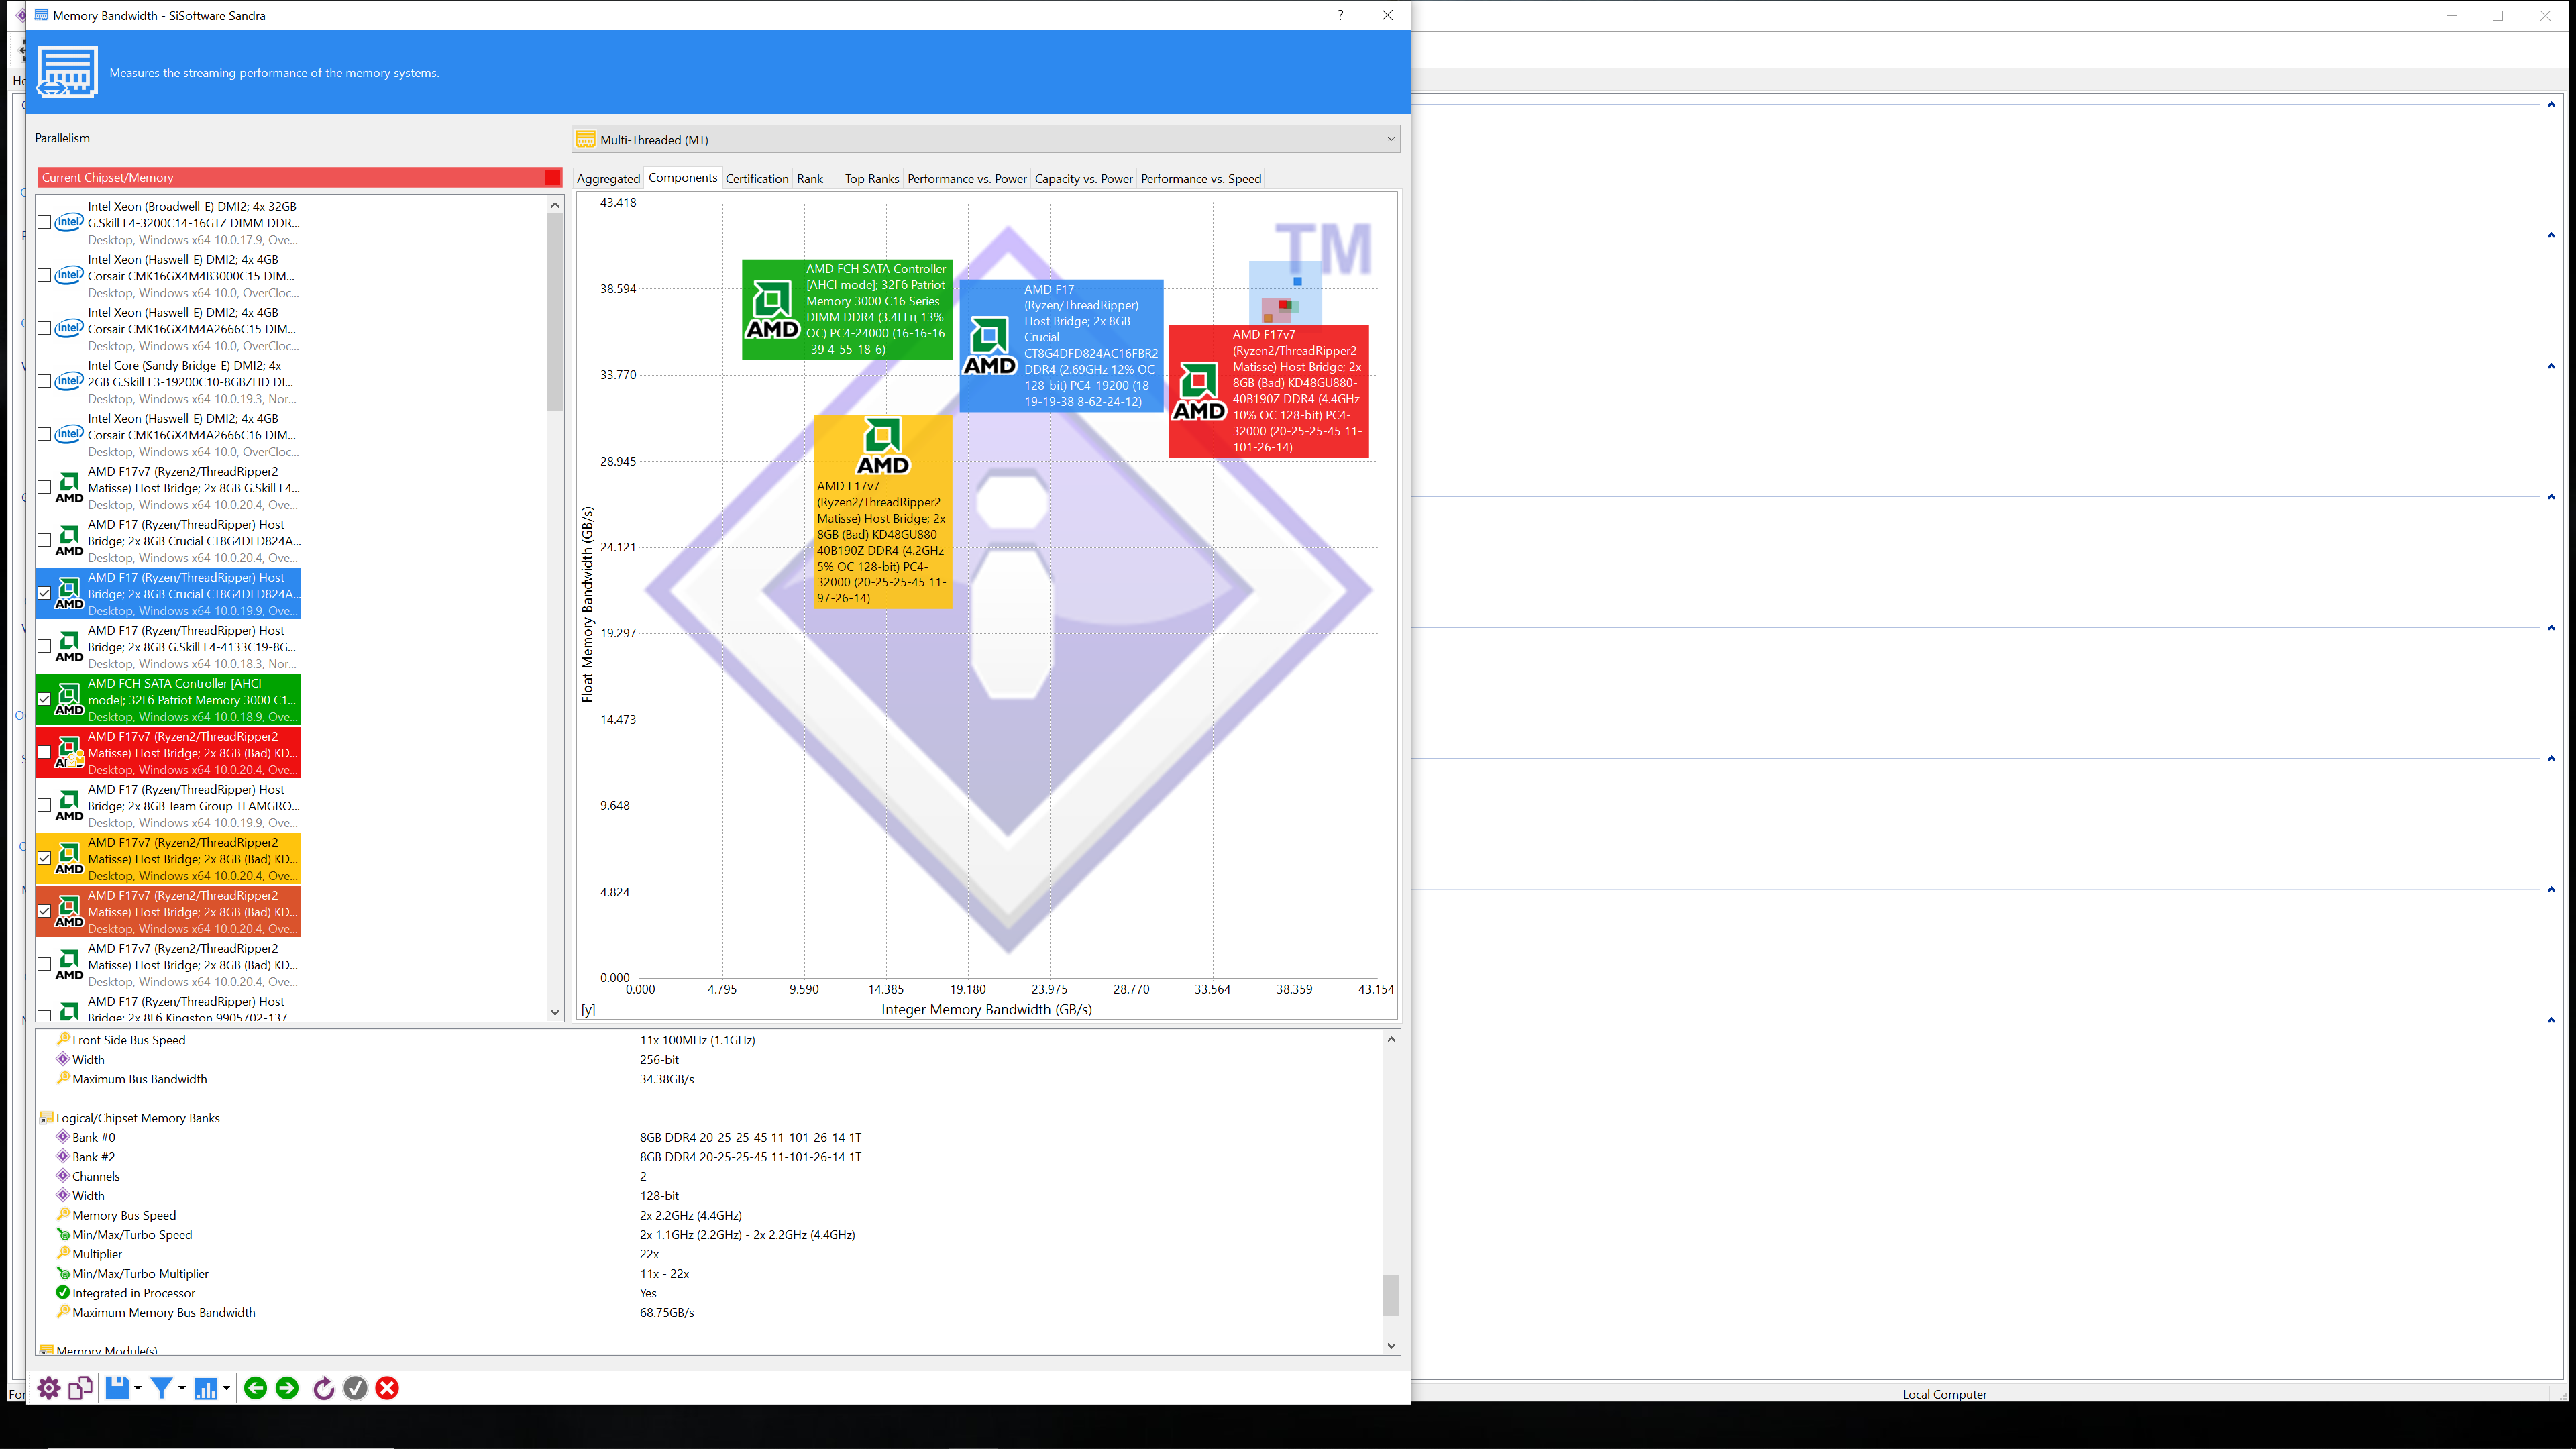Uncheck the green AMD FCH SATA Controller entry
Viewport: 2576px width, 1449px height.
(44, 699)
